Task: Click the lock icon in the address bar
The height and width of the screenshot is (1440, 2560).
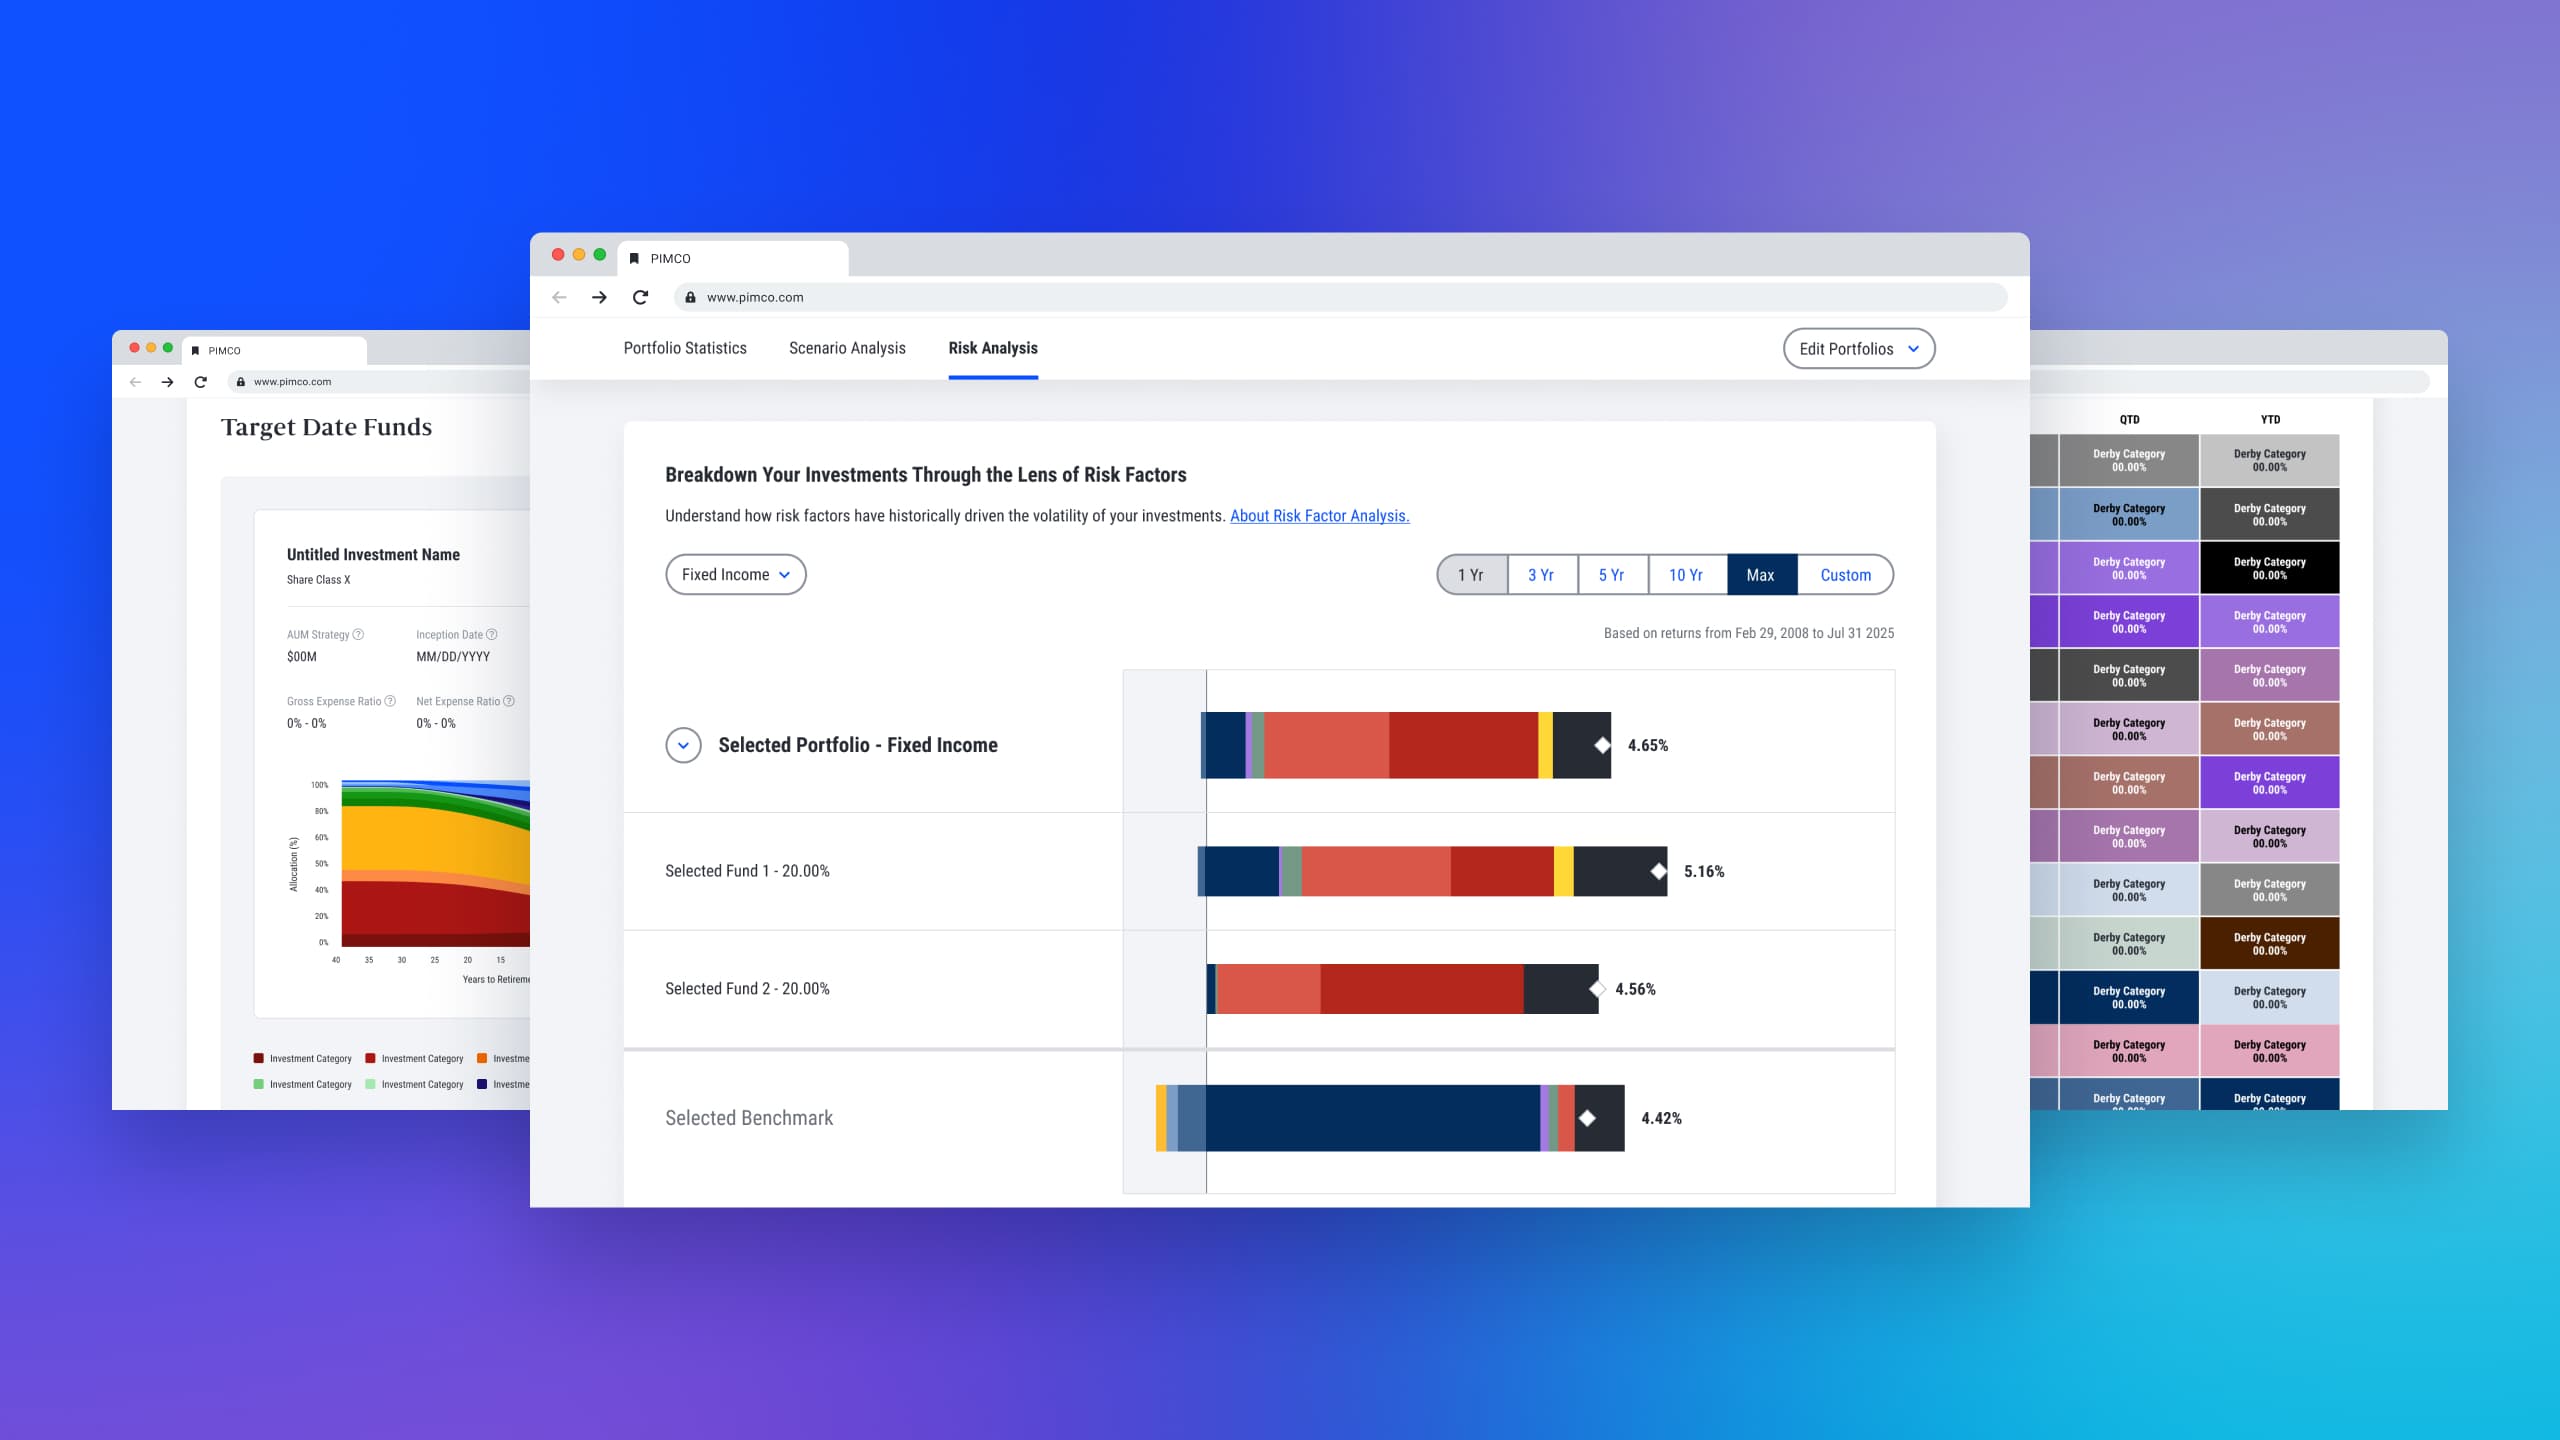Action: tap(689, 297)
